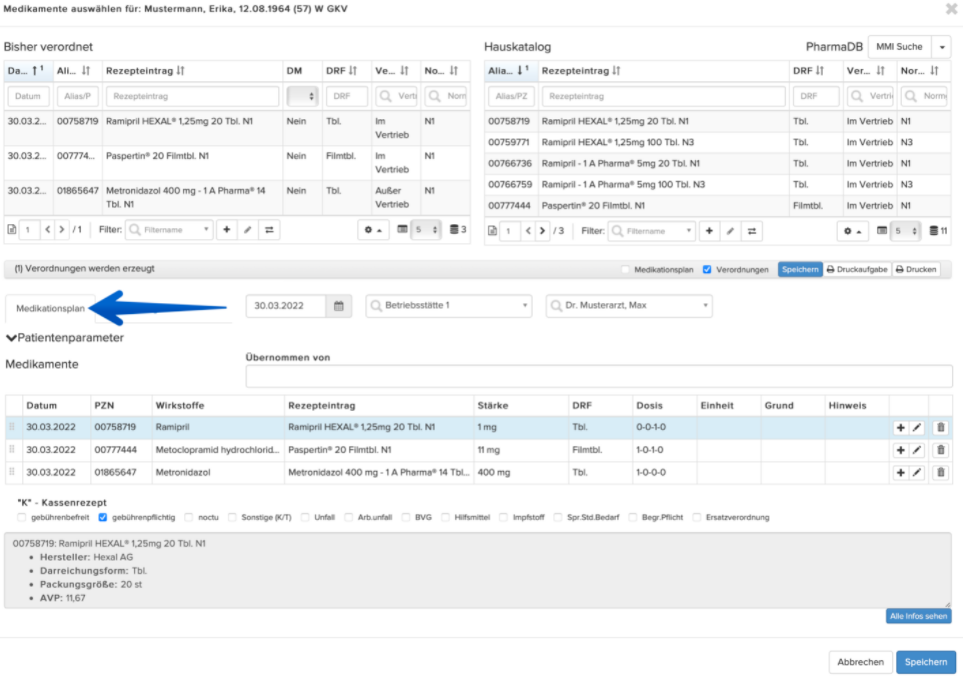The height and width of the screenshot is (677, 963).
Task: Swap filter icon in Hauskatalog toolbar
Action: coord(752,231)
